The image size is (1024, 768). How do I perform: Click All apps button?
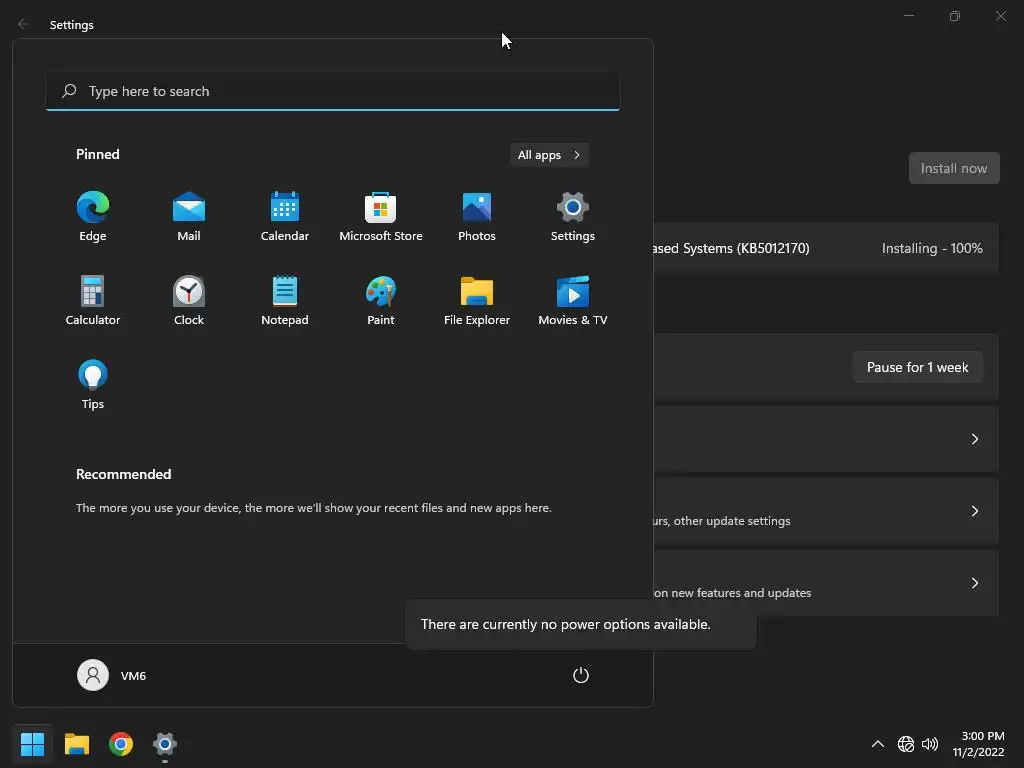(549, 155)
